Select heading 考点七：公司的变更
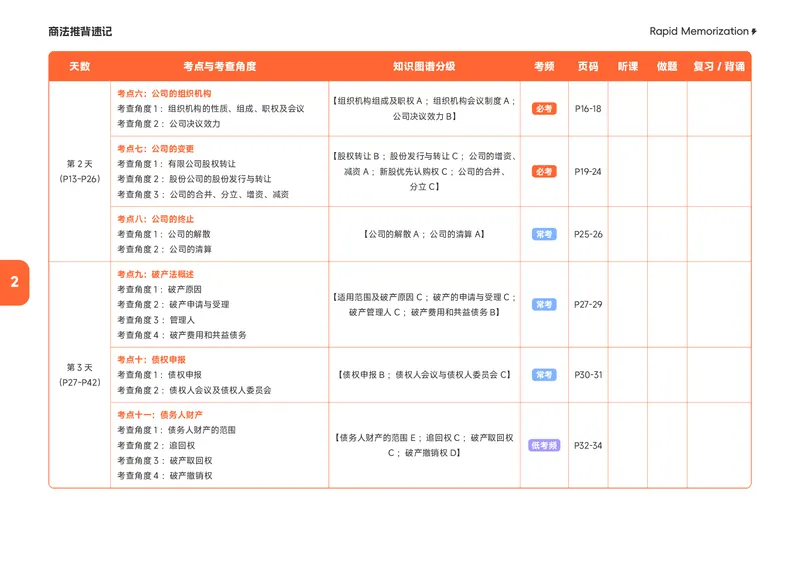The height and width of the screenshot is (566, 800). pos(156,149)
